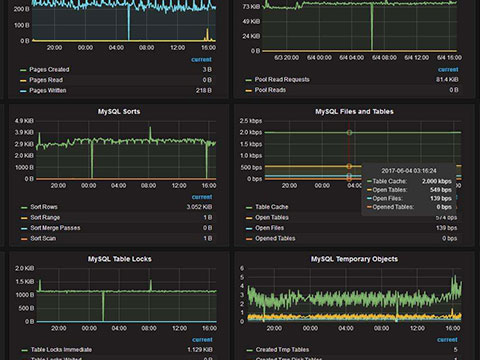Image resolution: width=480 pixels, height=360 pixels.
Task: Toggle the Sort Scan series
Action: [43, 238]
